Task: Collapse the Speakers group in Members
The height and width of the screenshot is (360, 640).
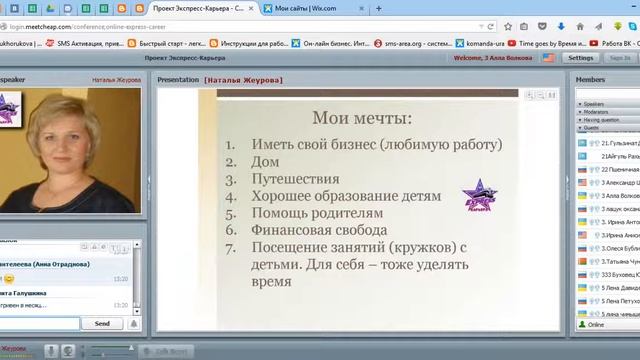Action: click(x=608, y=104)
